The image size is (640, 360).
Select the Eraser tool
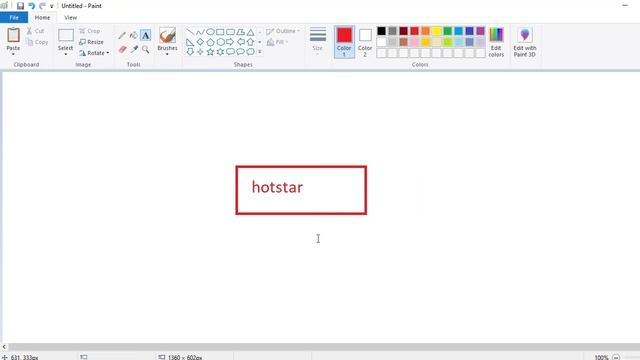(122, 49)
